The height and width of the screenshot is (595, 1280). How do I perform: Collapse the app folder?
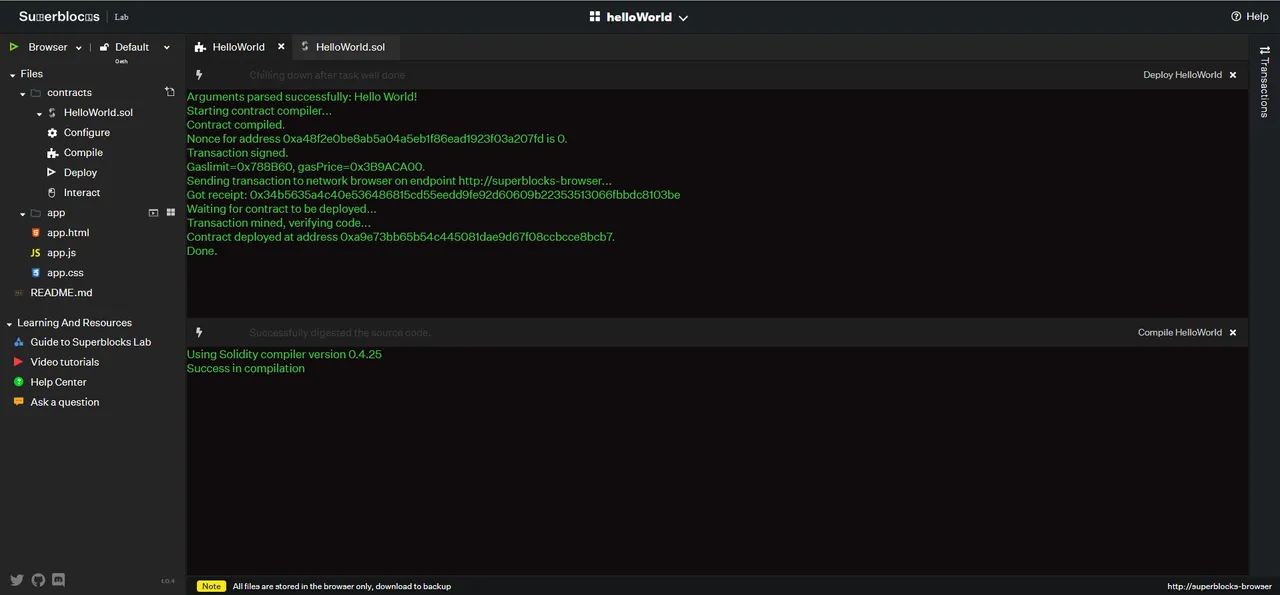click(x=23, y=213)
